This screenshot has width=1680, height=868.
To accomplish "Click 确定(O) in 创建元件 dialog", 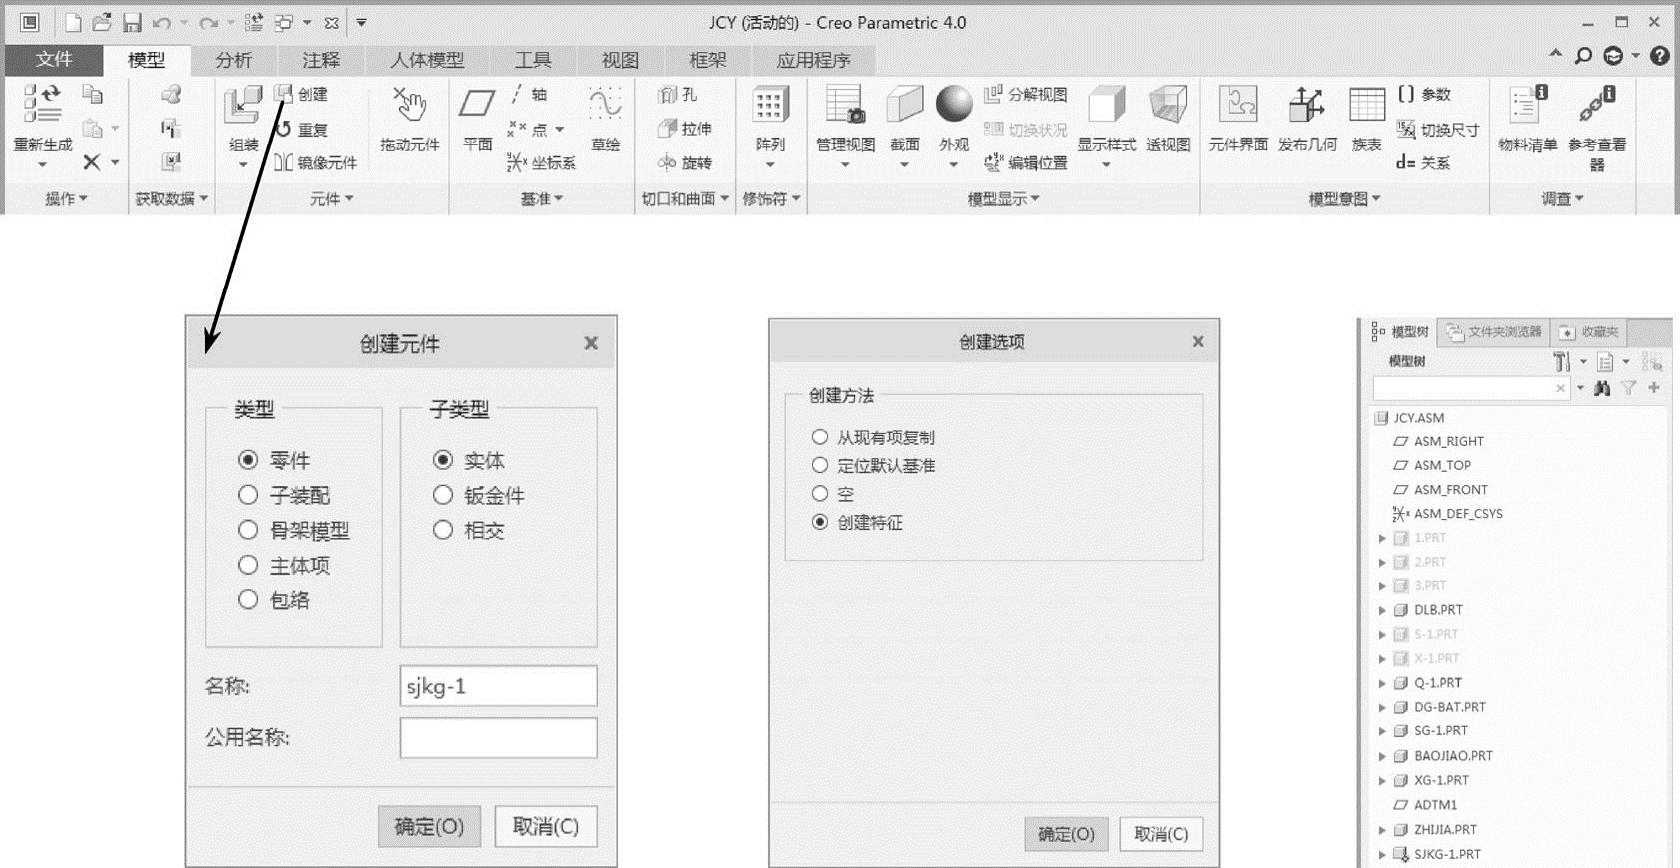I will (429, 826).
